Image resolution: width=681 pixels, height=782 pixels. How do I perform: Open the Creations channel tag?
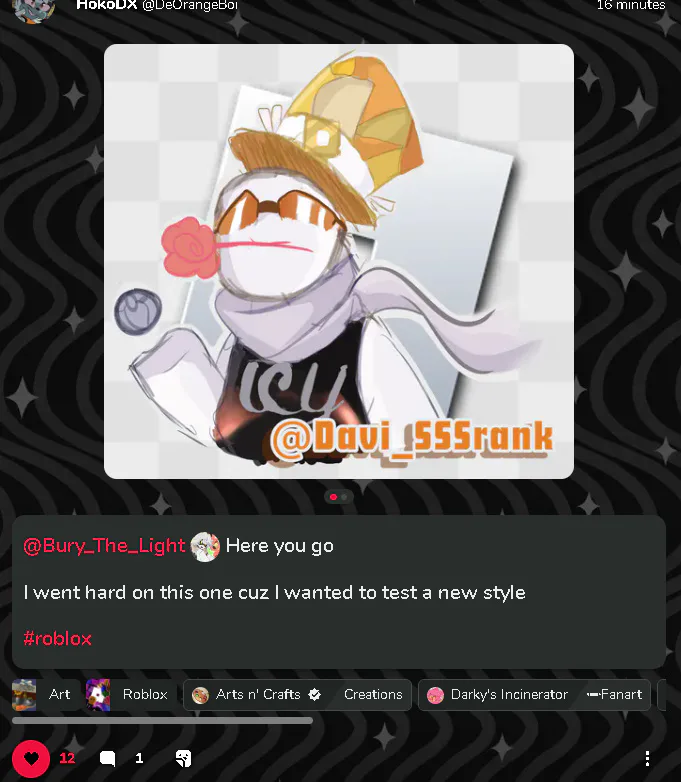coord(373,694)
